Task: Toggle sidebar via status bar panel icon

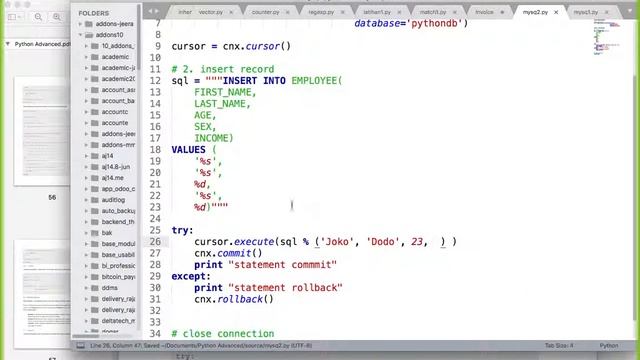Action: point(80,346)
